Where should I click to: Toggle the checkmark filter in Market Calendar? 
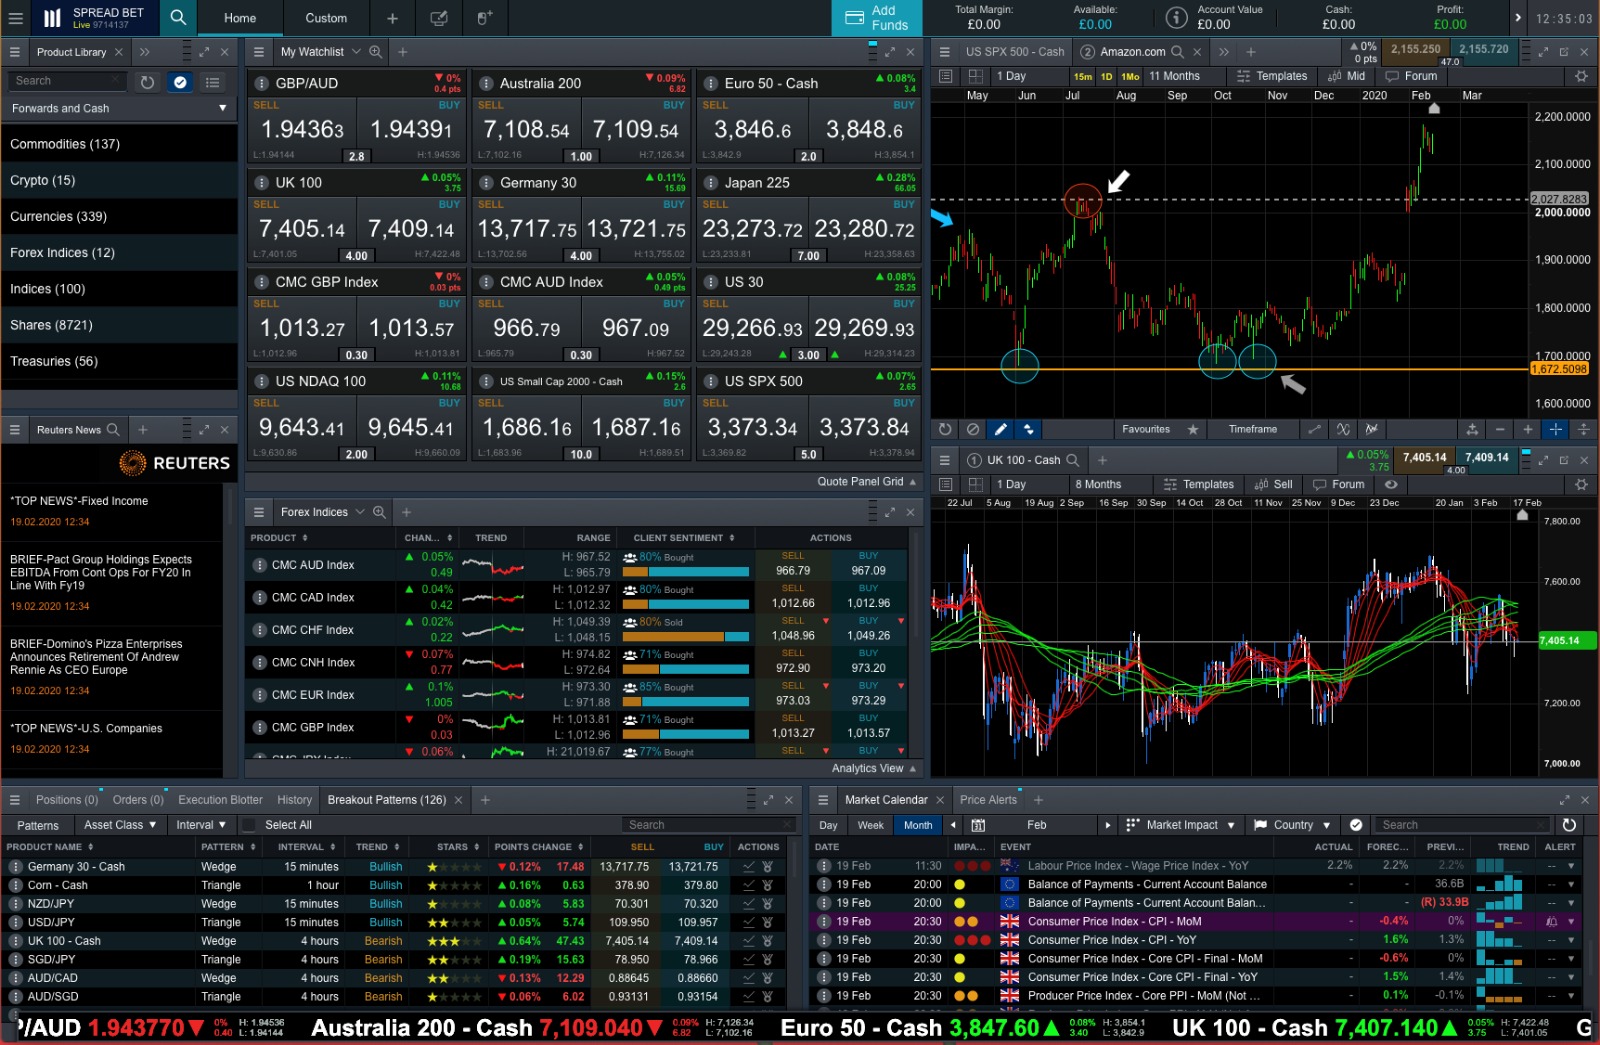coord(1356,825)
